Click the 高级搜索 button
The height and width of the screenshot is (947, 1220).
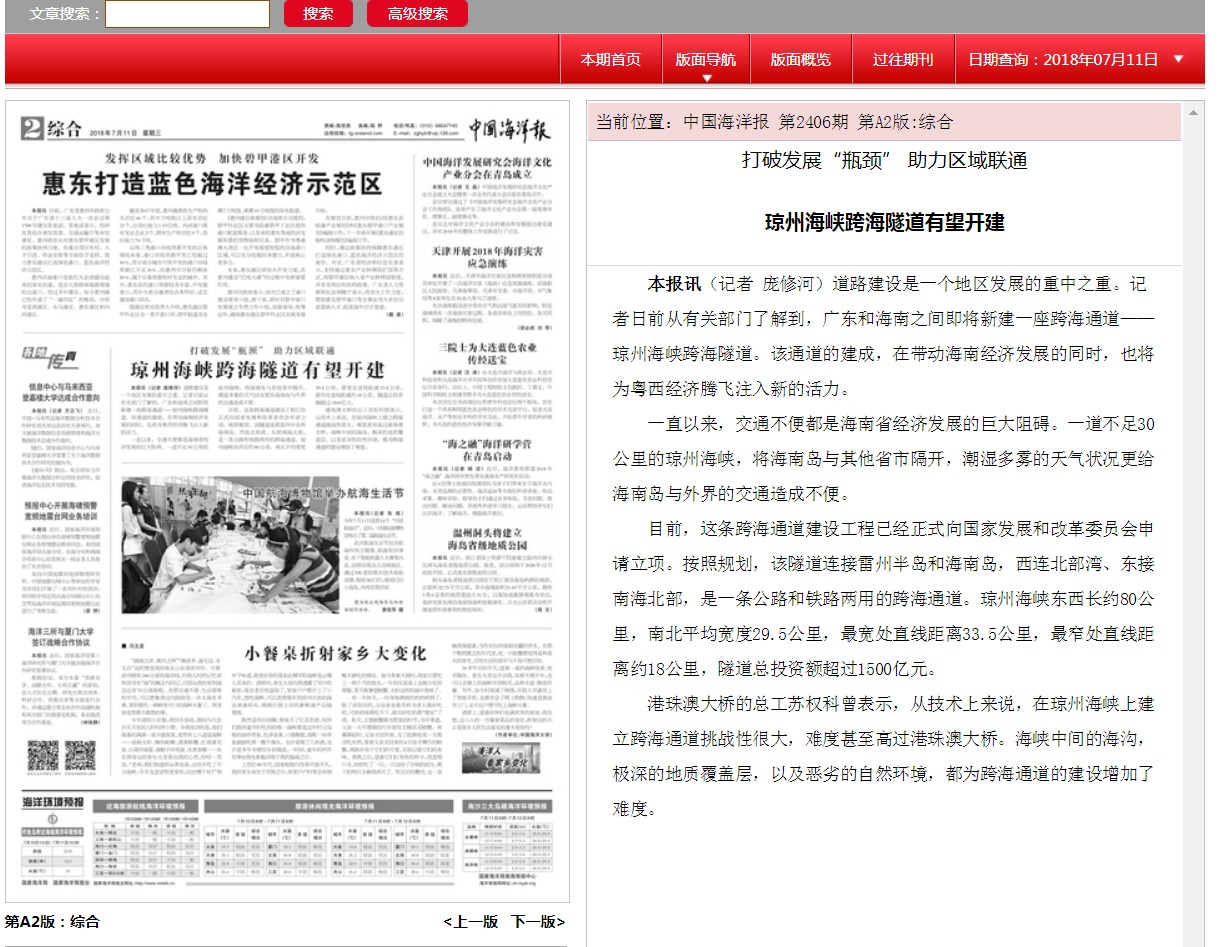pos(417,14)
